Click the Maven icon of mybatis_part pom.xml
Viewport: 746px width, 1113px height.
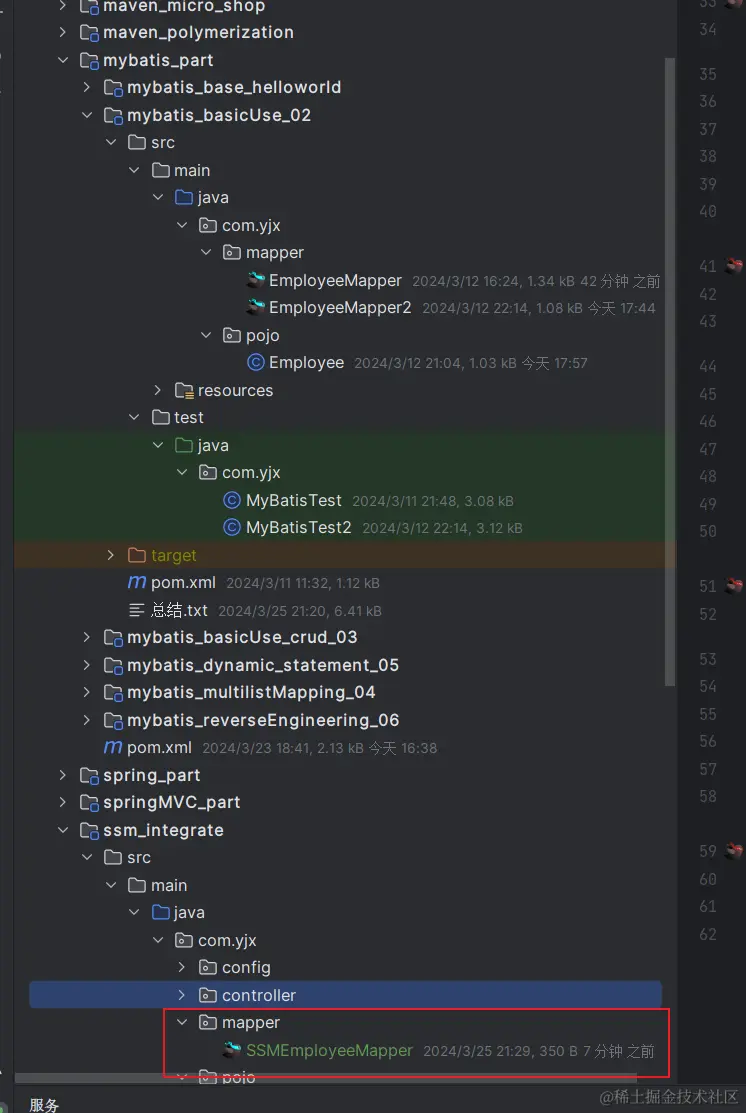click(113, 747)
